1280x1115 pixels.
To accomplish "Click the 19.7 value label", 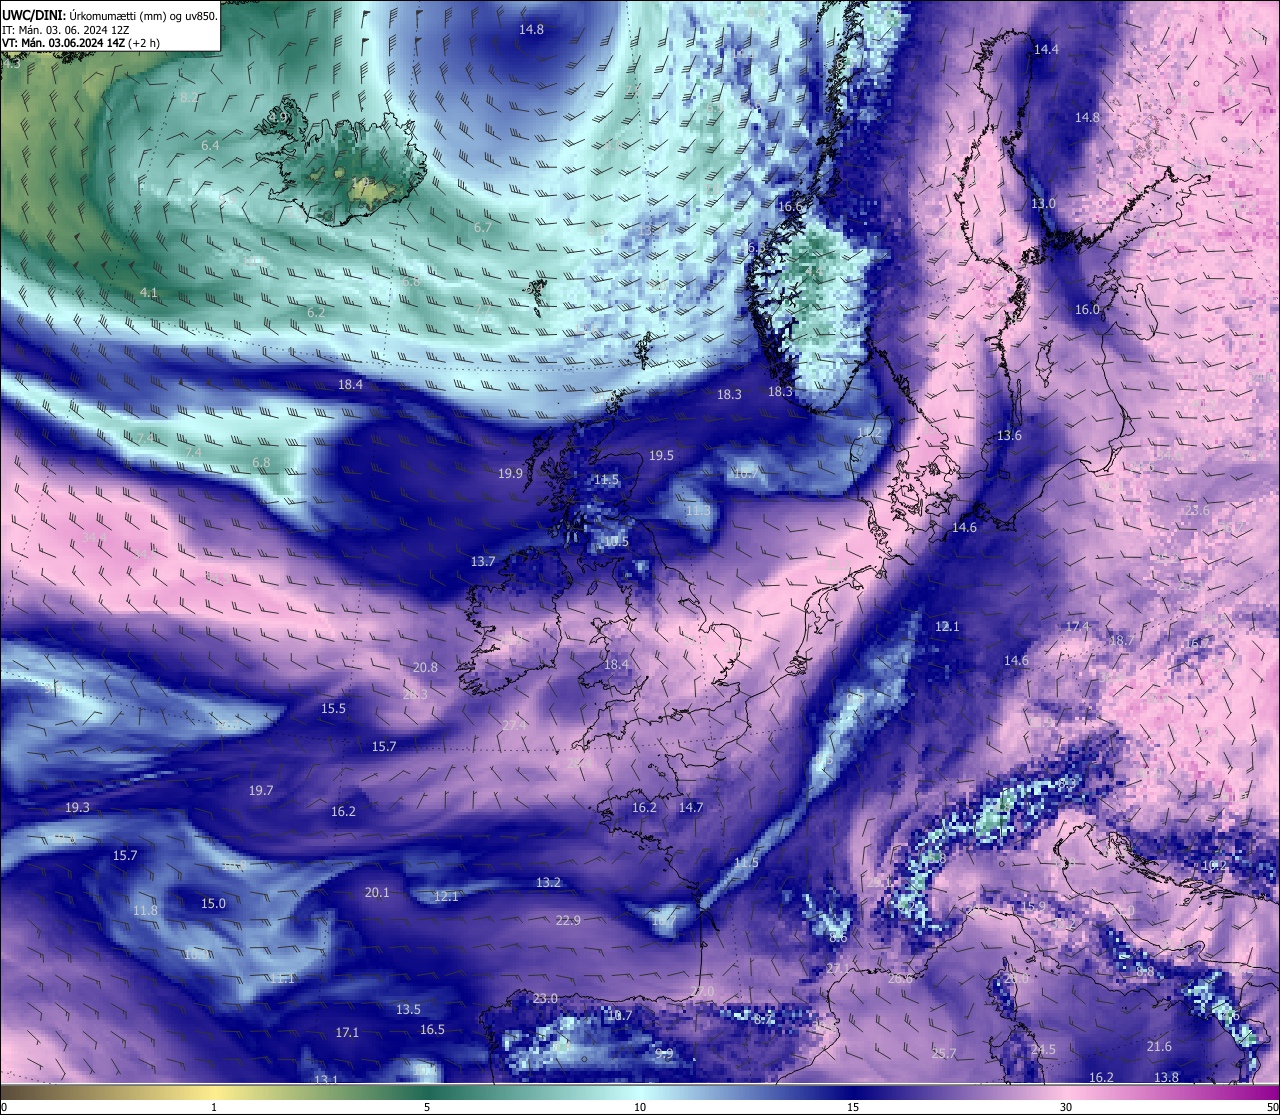I will tap(261, 790).
